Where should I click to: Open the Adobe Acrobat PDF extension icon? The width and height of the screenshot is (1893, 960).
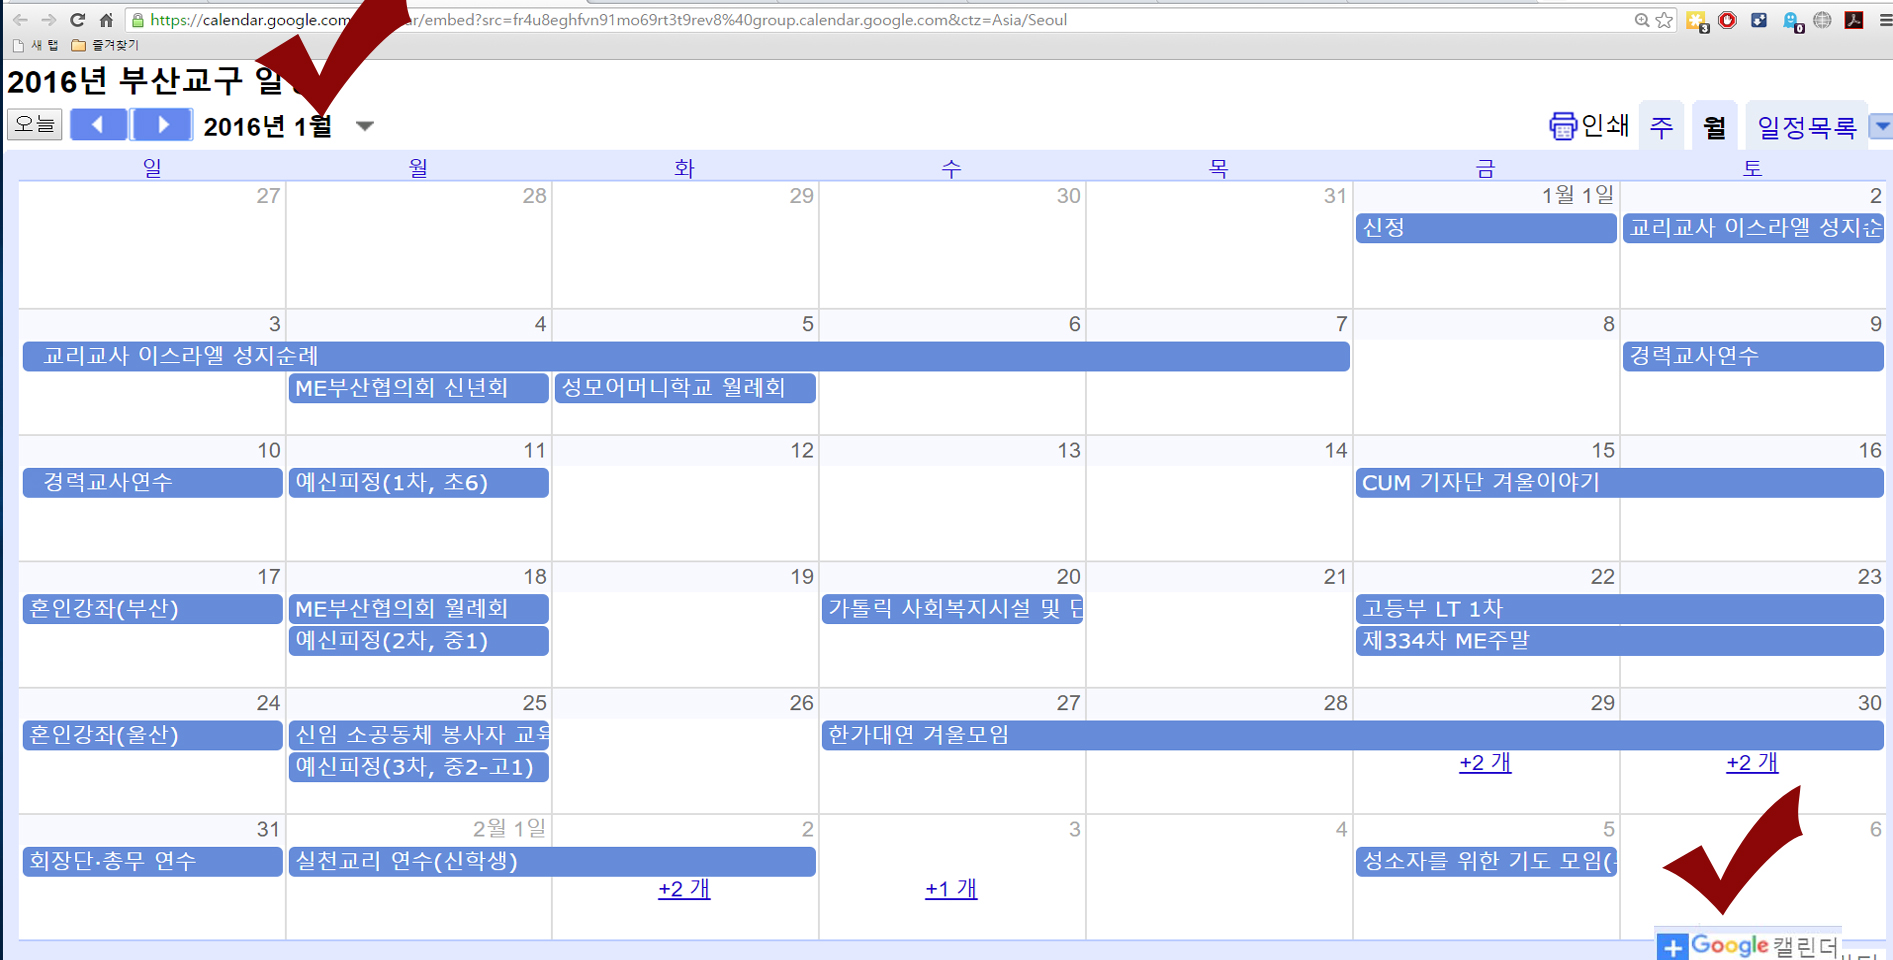click(1854, 20)
